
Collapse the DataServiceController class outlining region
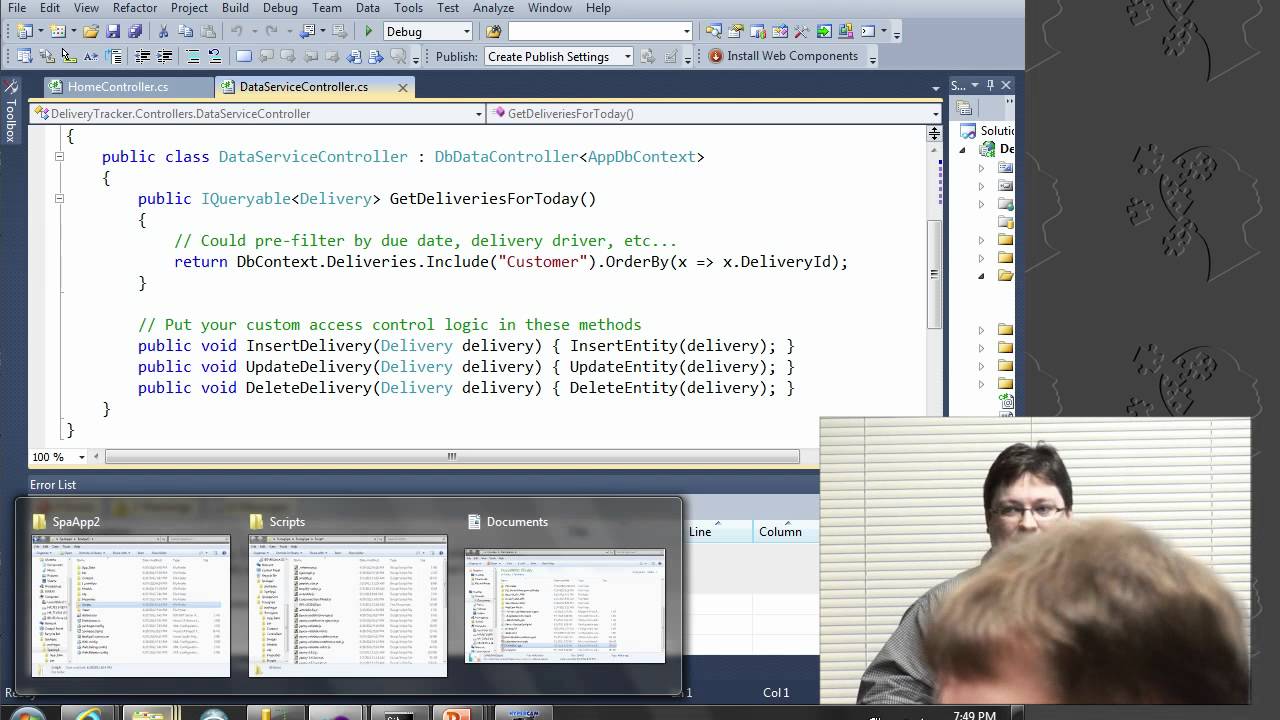(x=59, y=157)
